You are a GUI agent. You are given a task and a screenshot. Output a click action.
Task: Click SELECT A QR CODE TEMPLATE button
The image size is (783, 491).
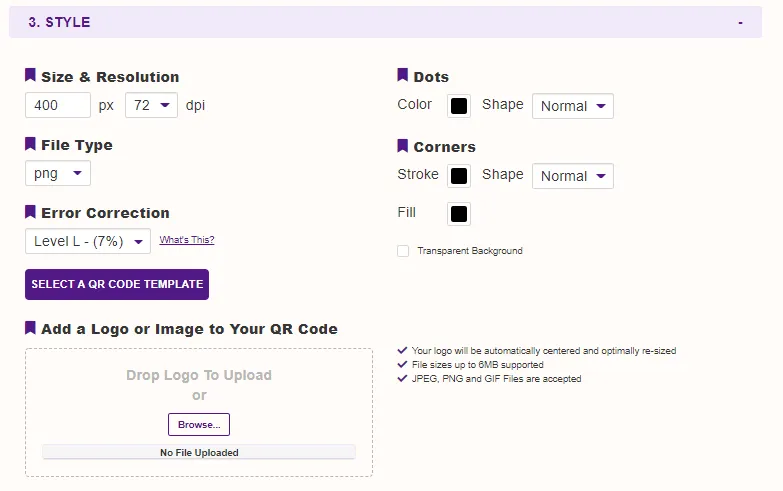[x=117, y=284]
